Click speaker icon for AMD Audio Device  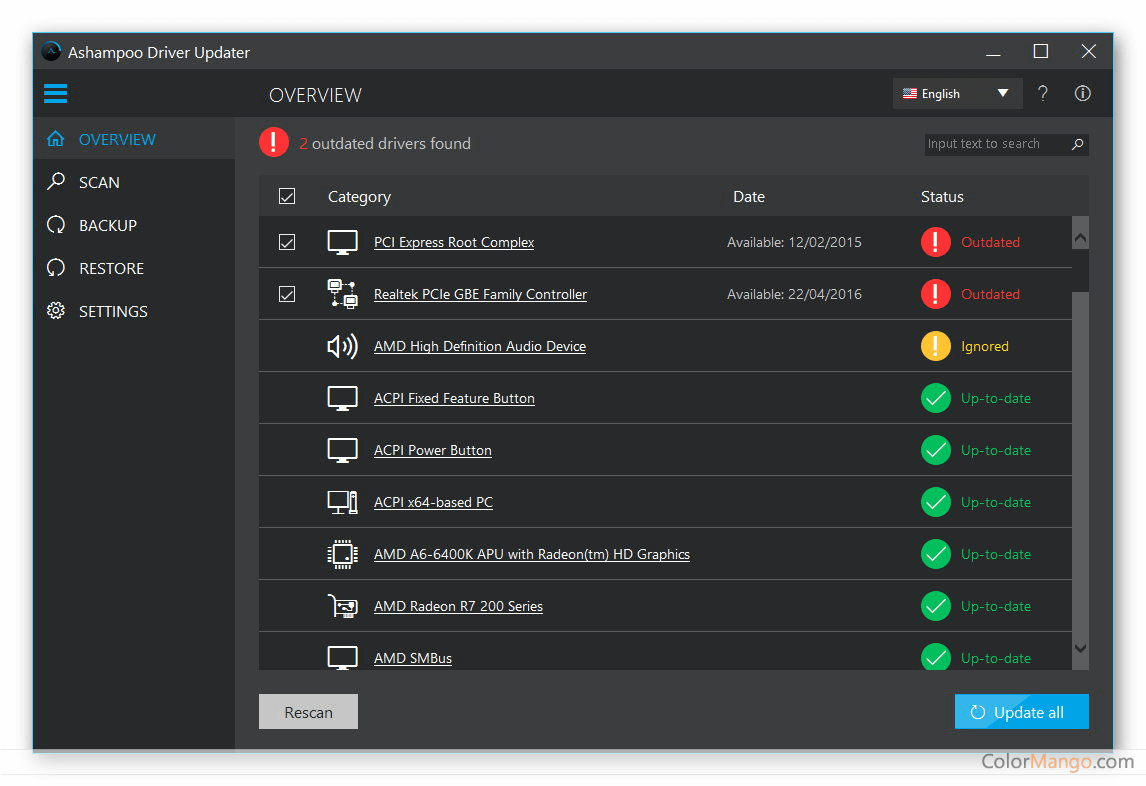tap(342, 346)
